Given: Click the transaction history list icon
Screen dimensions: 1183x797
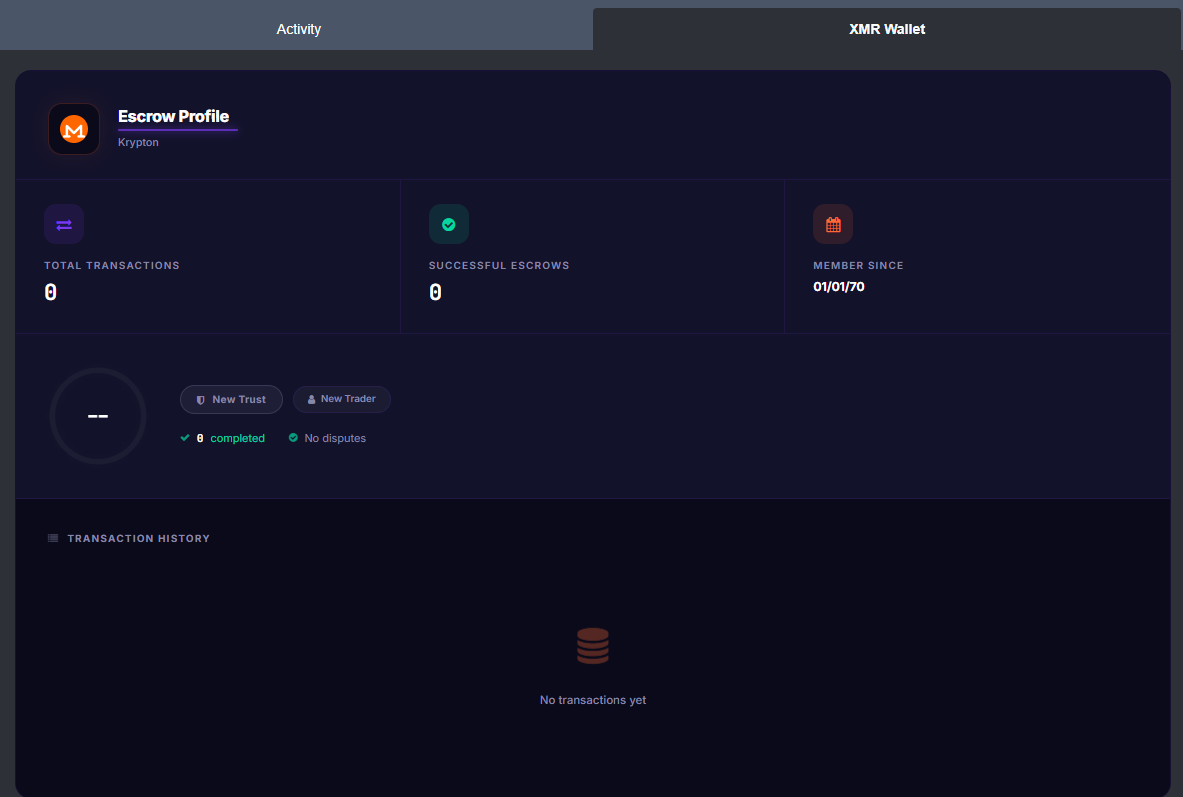Looking at the screenshot, I should pos(53,538).
